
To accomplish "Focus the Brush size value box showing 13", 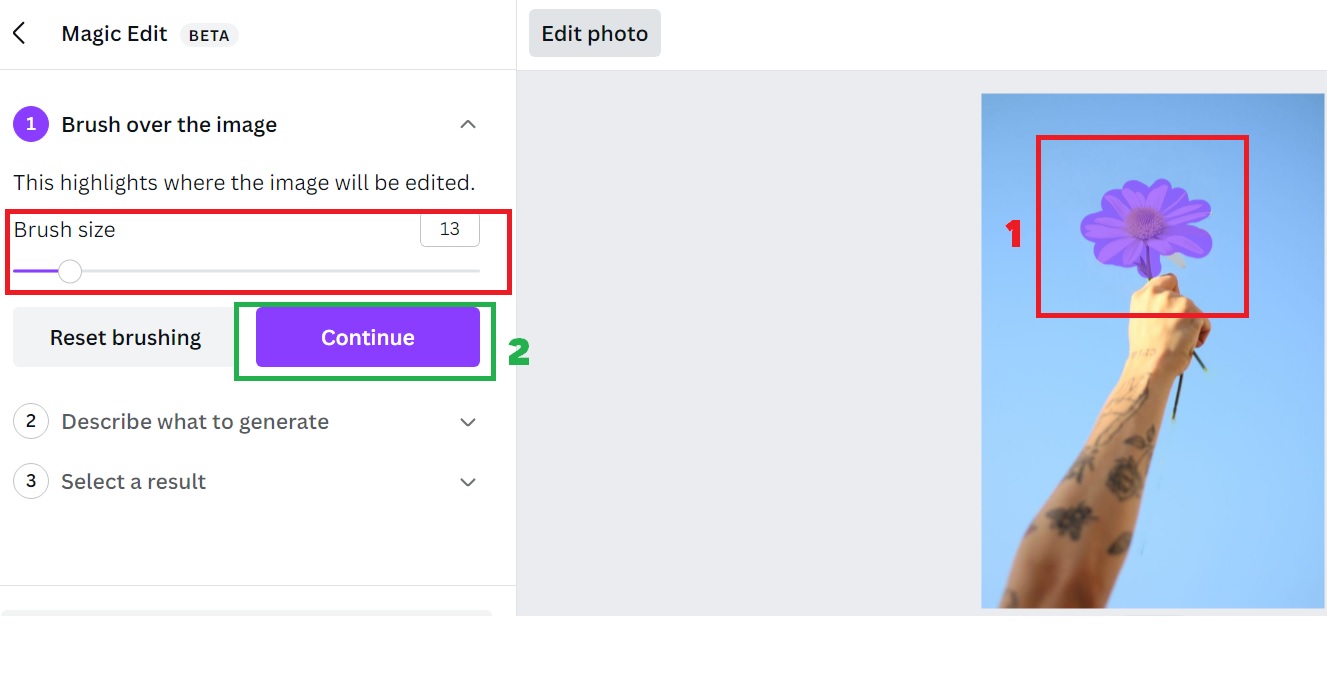I will 450,230.
